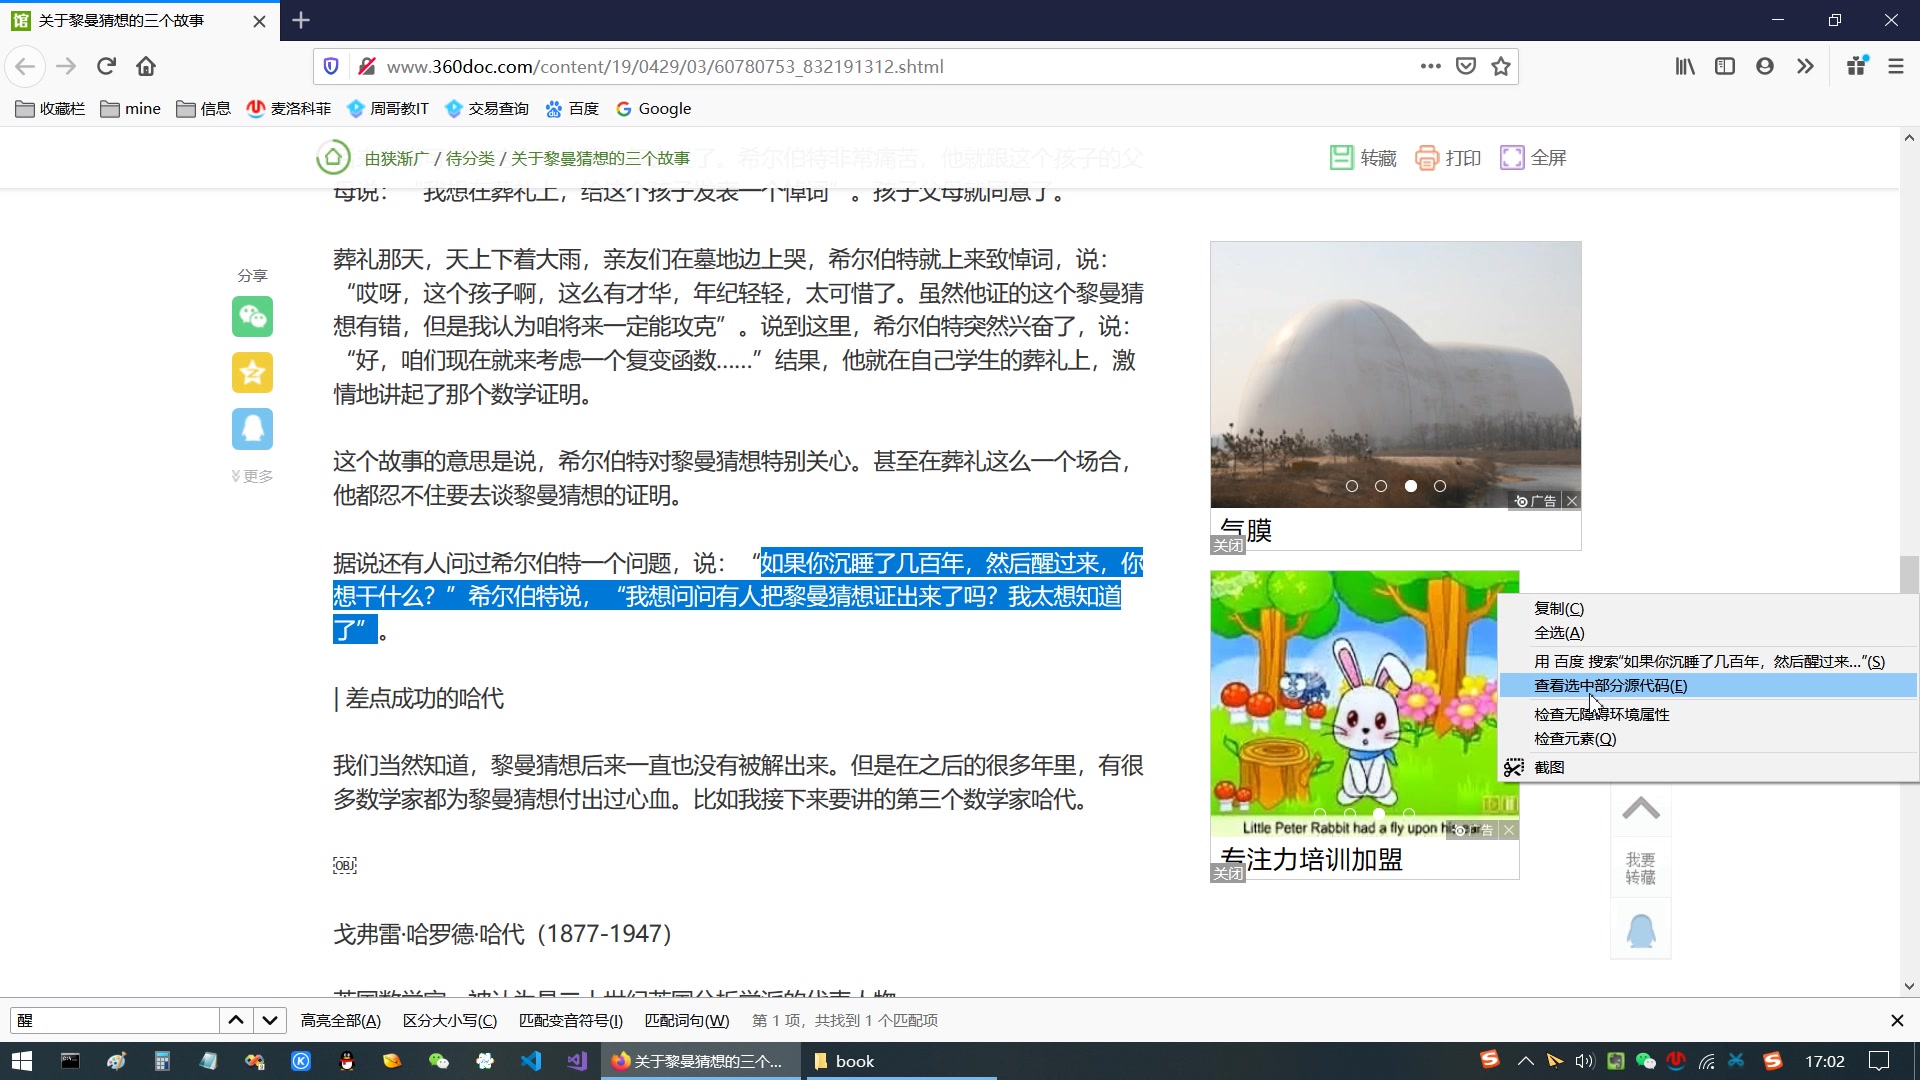Image resolution: width=1920 pixels, height=1080 pixels.
Task: Open the 待分类 breadcrumb link
Action: pos(470,157)
